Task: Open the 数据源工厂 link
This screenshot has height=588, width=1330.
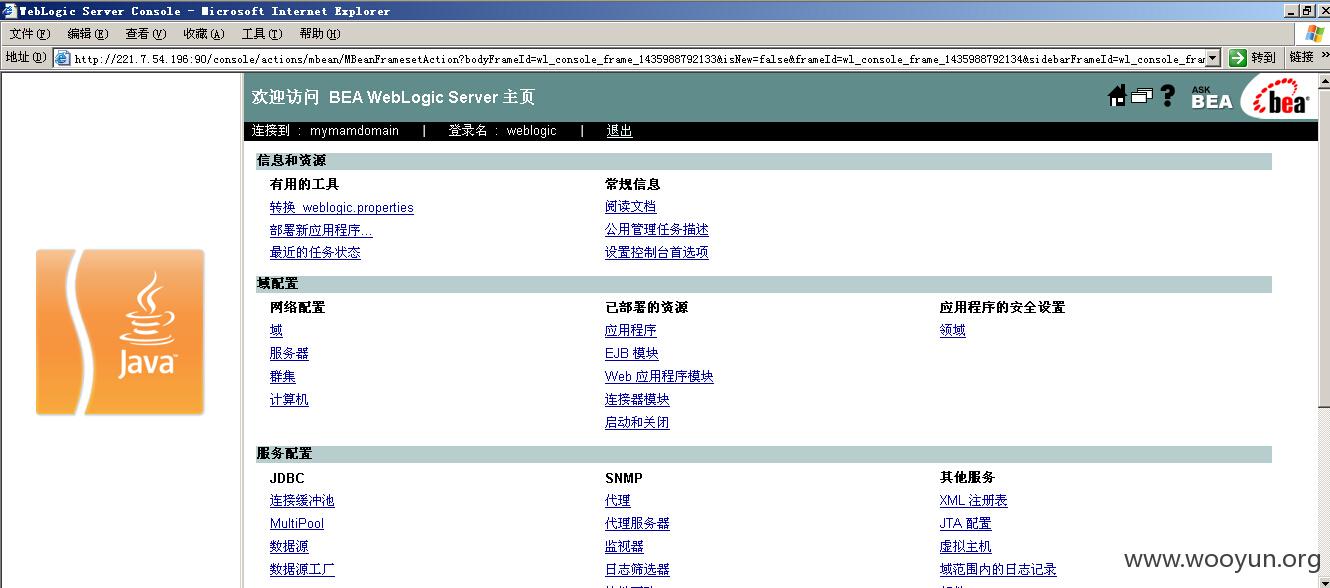Action: click(302, 570)
